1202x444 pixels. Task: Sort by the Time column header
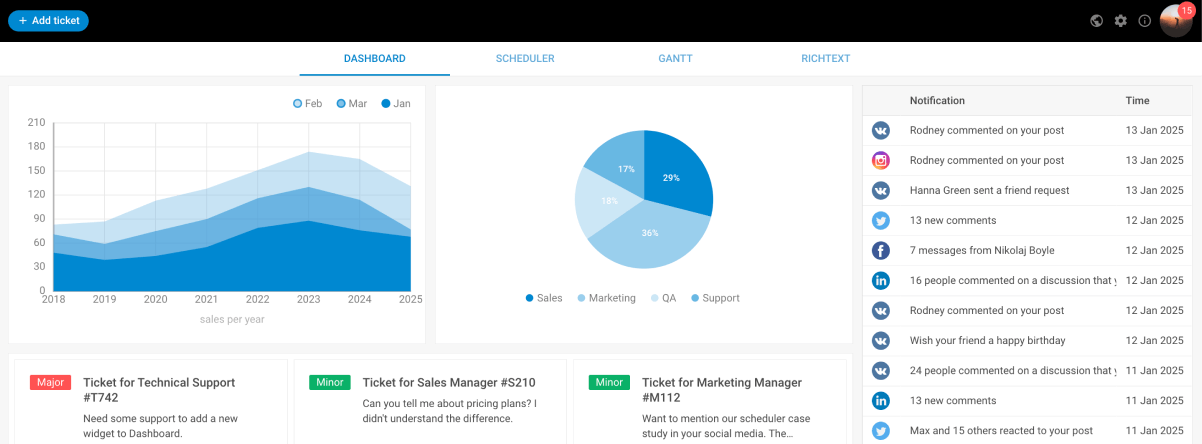pos(1137,101)
